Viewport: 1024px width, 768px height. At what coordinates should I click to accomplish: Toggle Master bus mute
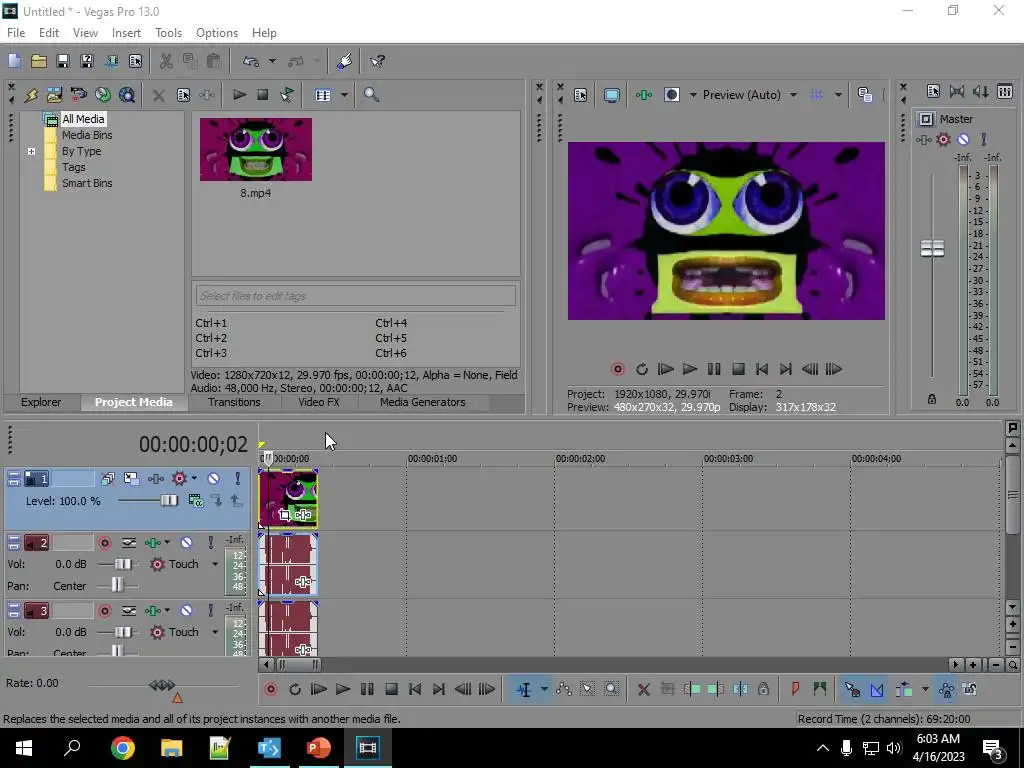(963, 139)
